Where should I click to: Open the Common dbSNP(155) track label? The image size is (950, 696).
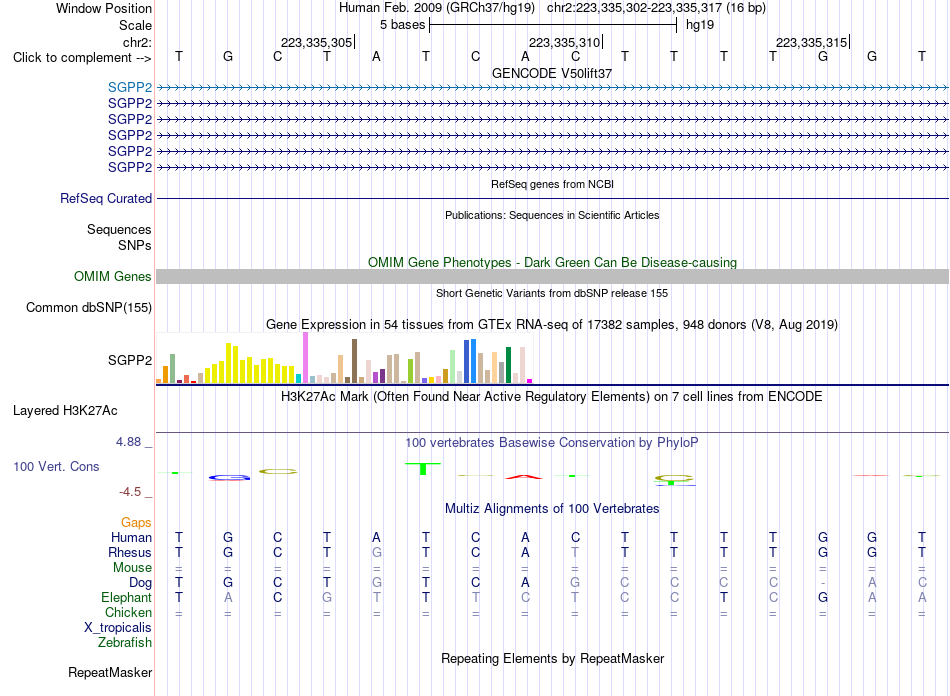pos(88,307)
